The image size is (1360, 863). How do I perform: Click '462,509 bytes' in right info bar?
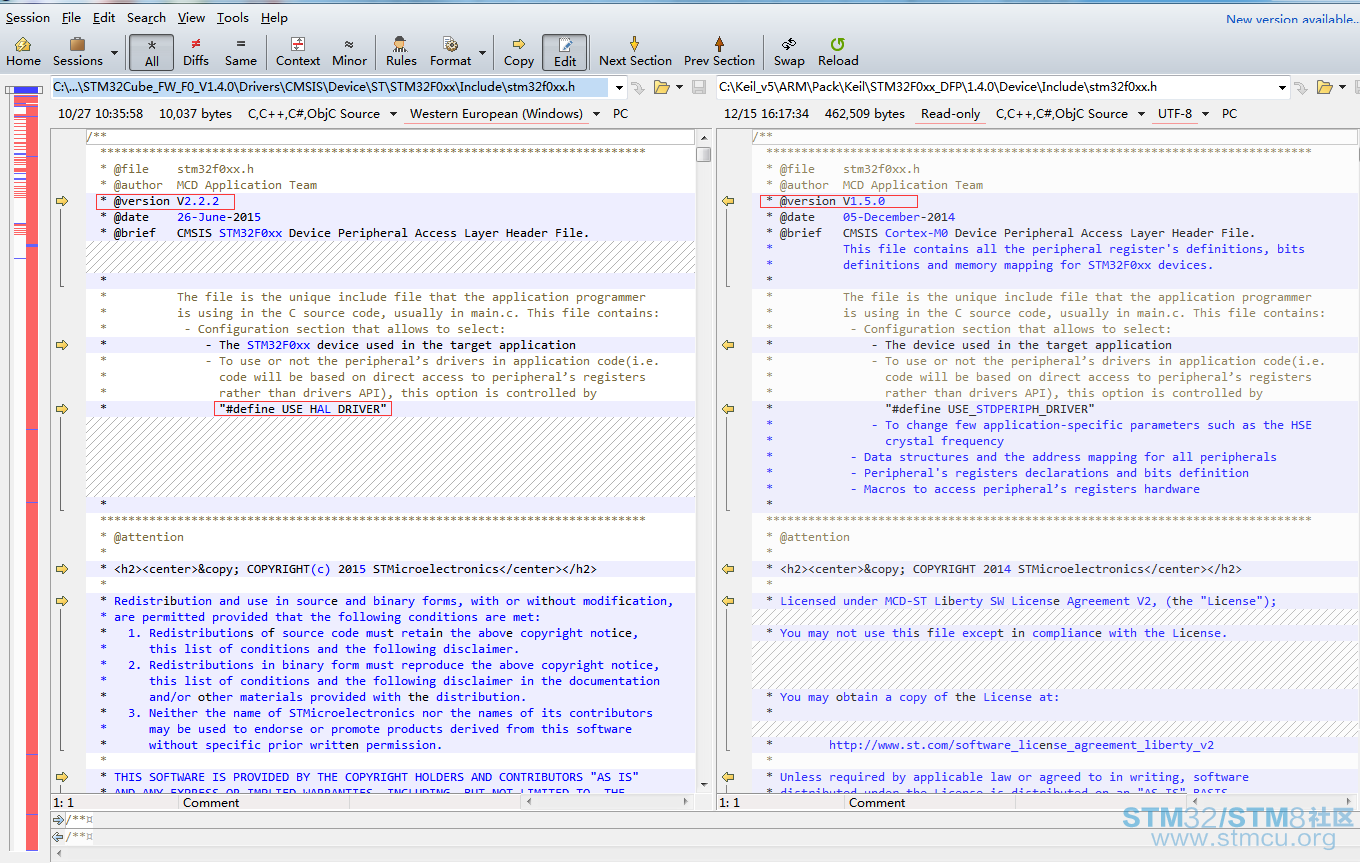(864, 114)
